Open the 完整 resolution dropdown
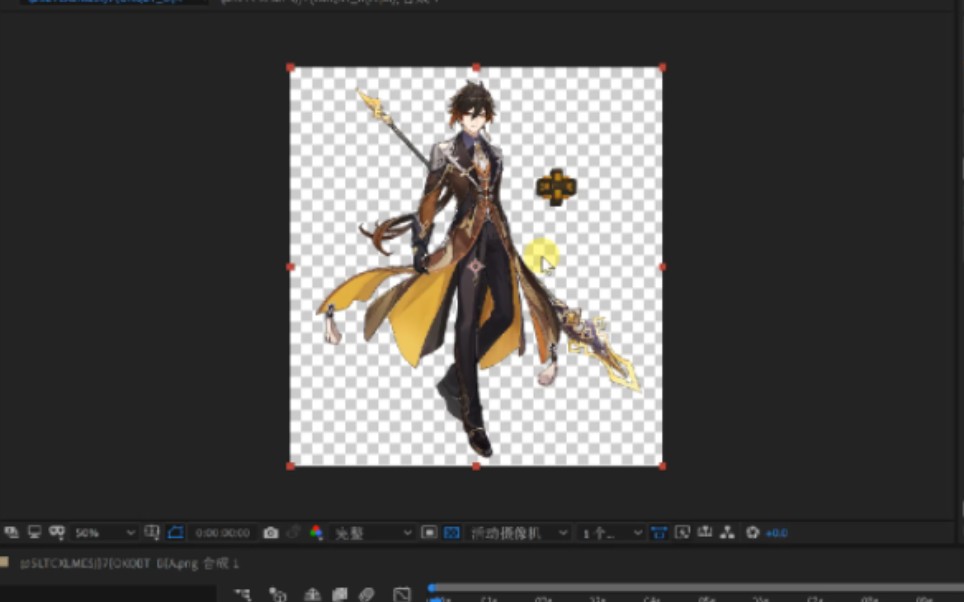The height and width of the screenshot is (602, 964). (372, 533)
